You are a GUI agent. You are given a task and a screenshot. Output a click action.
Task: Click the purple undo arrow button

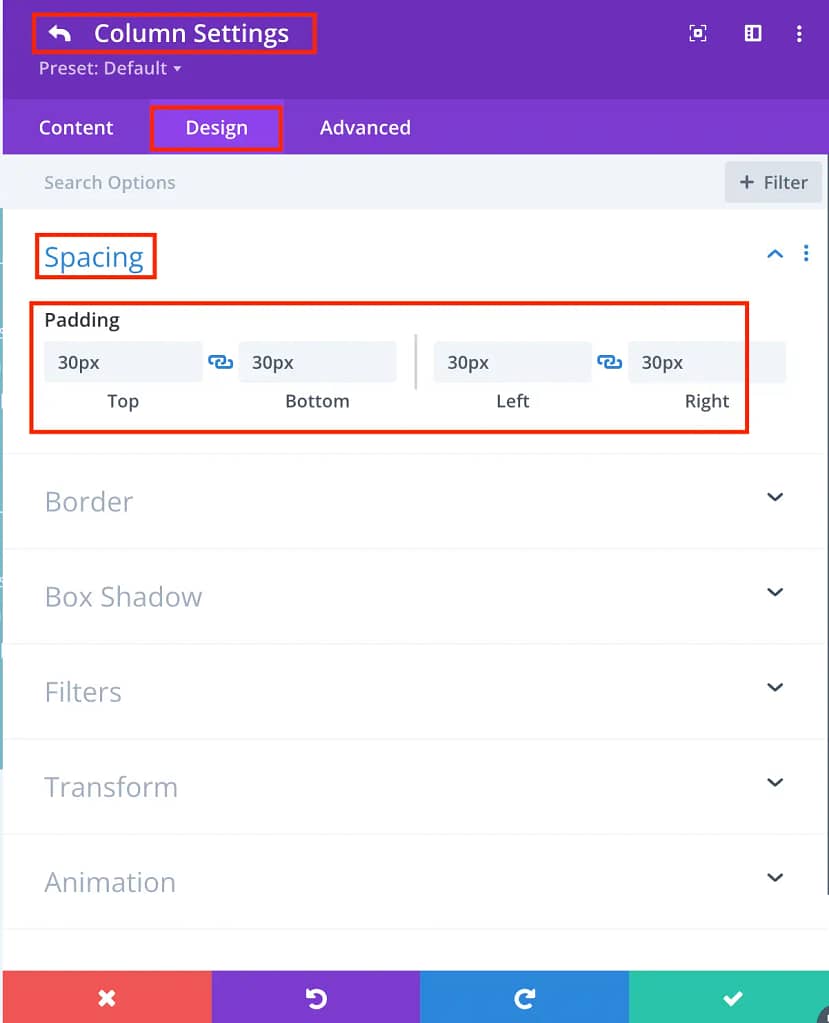[x=316, y=997]
